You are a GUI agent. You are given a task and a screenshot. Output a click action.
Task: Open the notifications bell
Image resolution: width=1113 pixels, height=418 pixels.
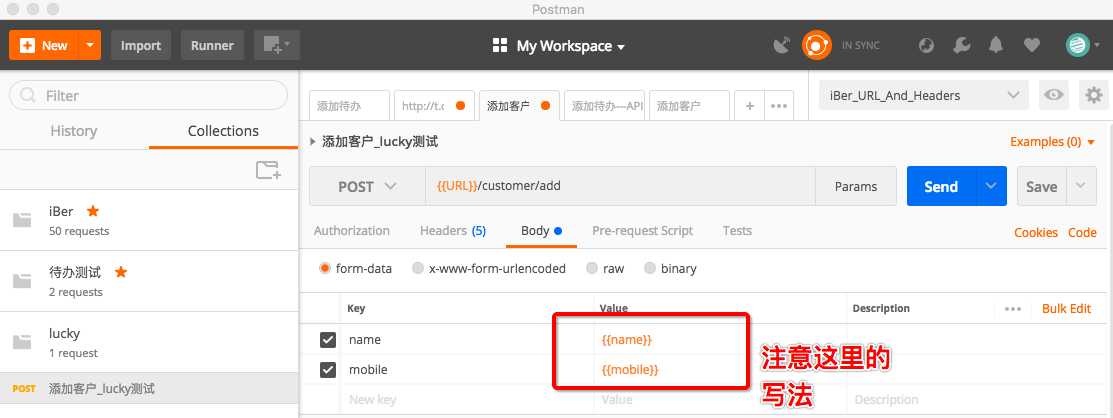pos(996,45)
